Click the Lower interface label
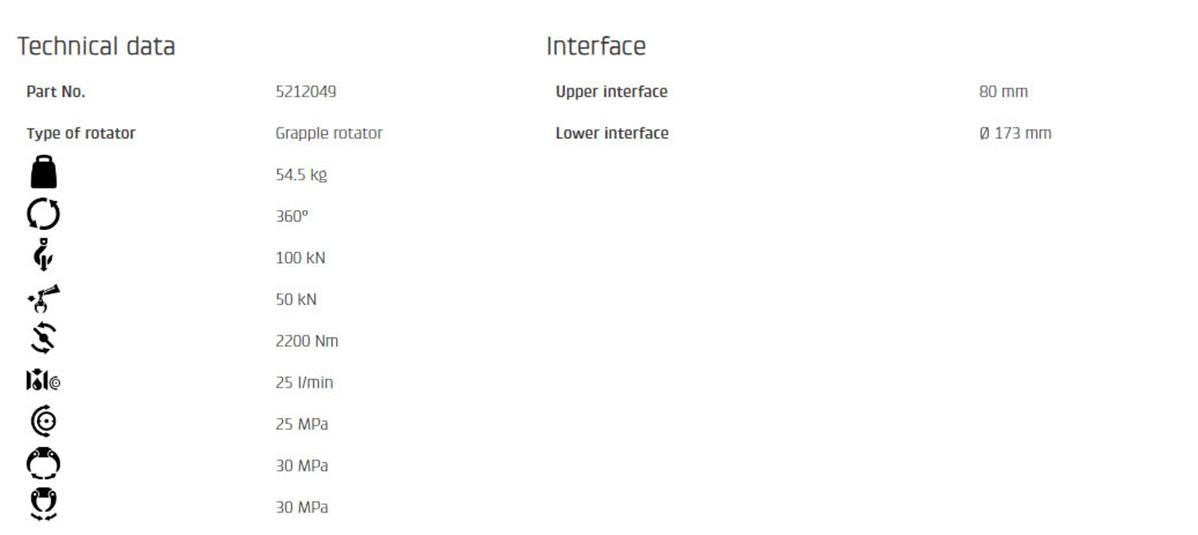This screenshot has height=535, width=1198. pyautogui.click(x=612, y=133)
